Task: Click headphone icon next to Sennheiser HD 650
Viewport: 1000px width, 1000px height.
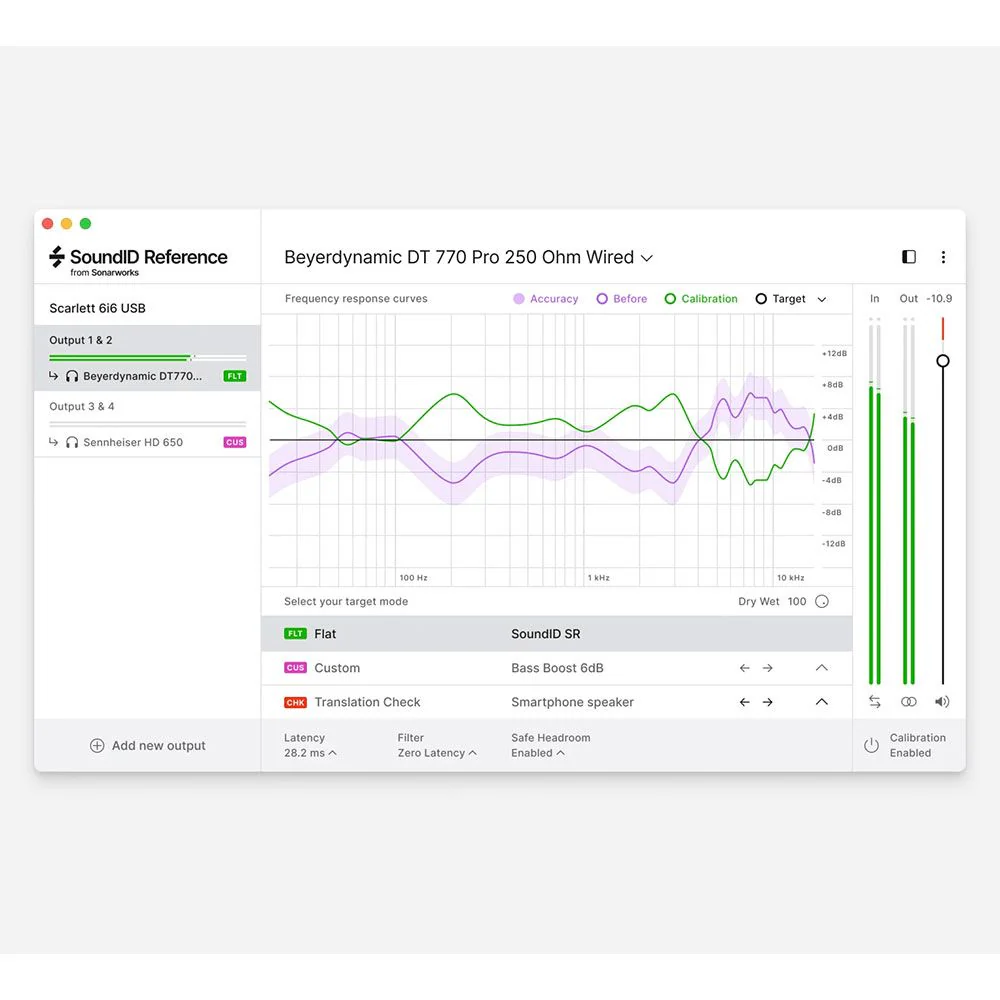Action: coord(72,442)
